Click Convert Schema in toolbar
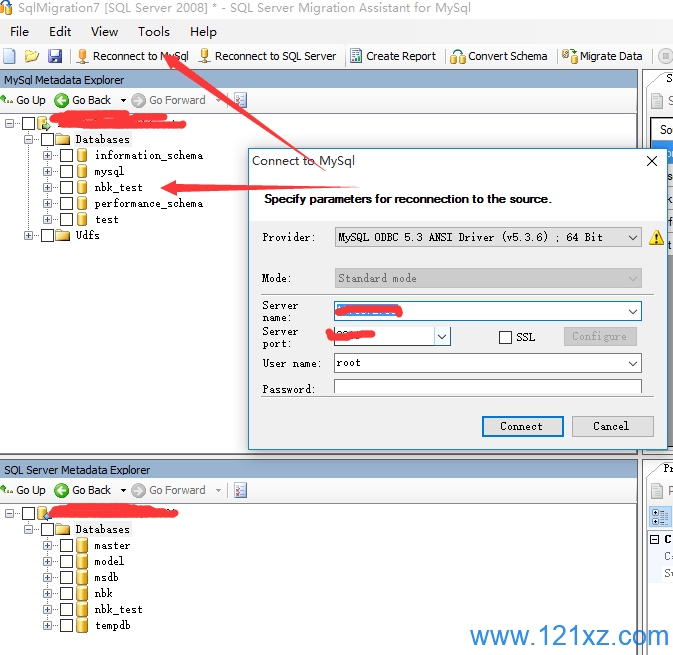 coord(499,56)
